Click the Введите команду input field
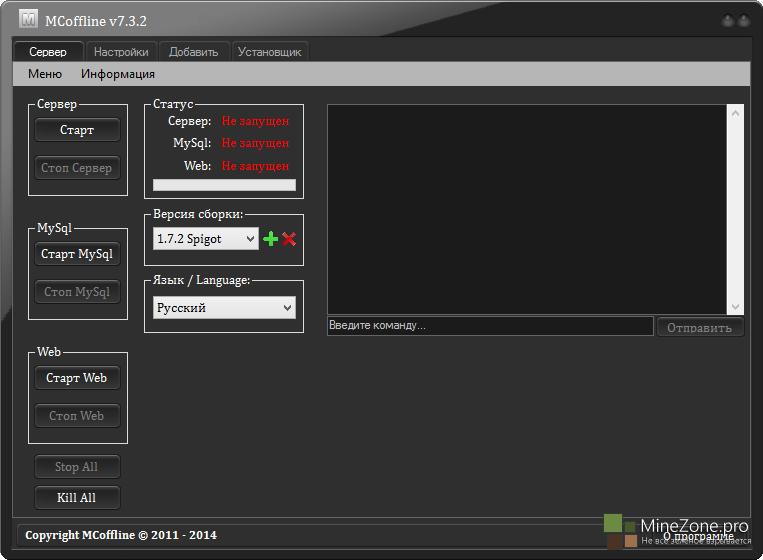The image size is (763, 560). pos(490,326)
